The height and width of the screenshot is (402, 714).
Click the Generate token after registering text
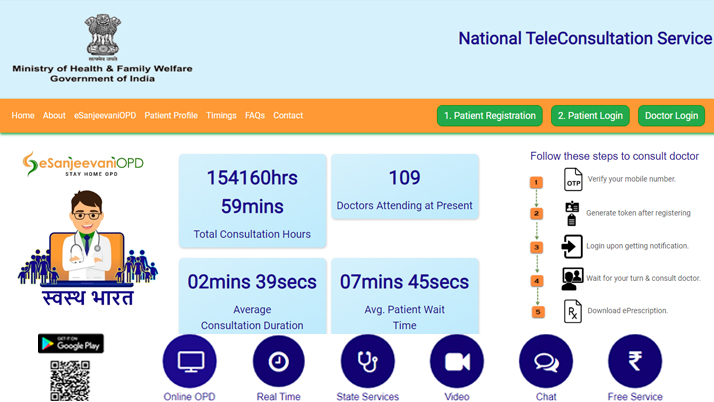(x=638, y=213)
